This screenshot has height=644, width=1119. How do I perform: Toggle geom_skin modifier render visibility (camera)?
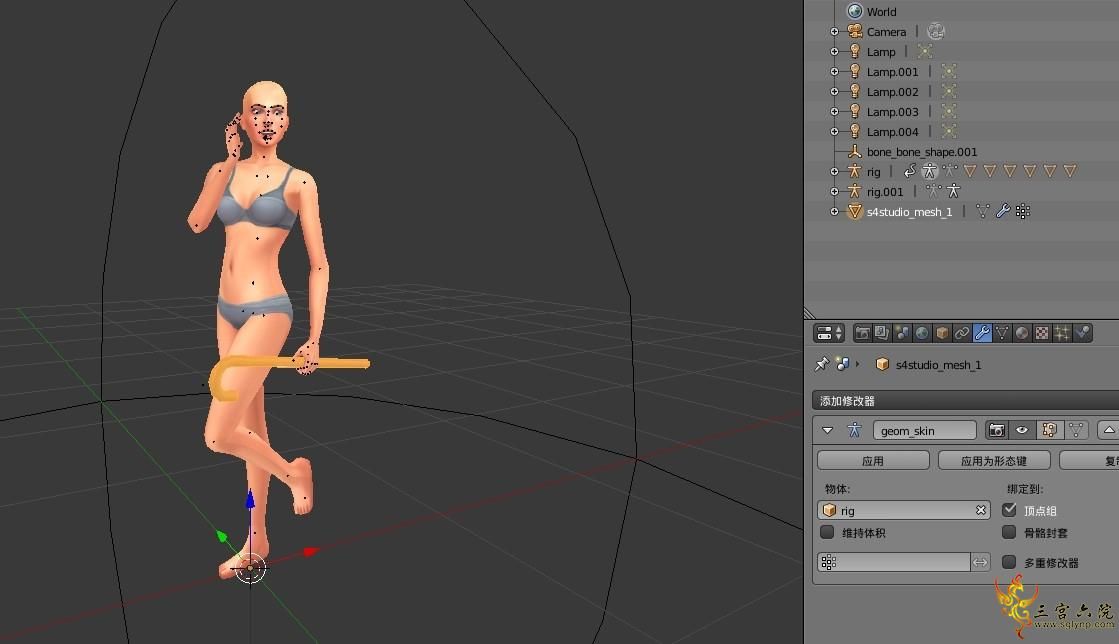(x=996, y=430)
